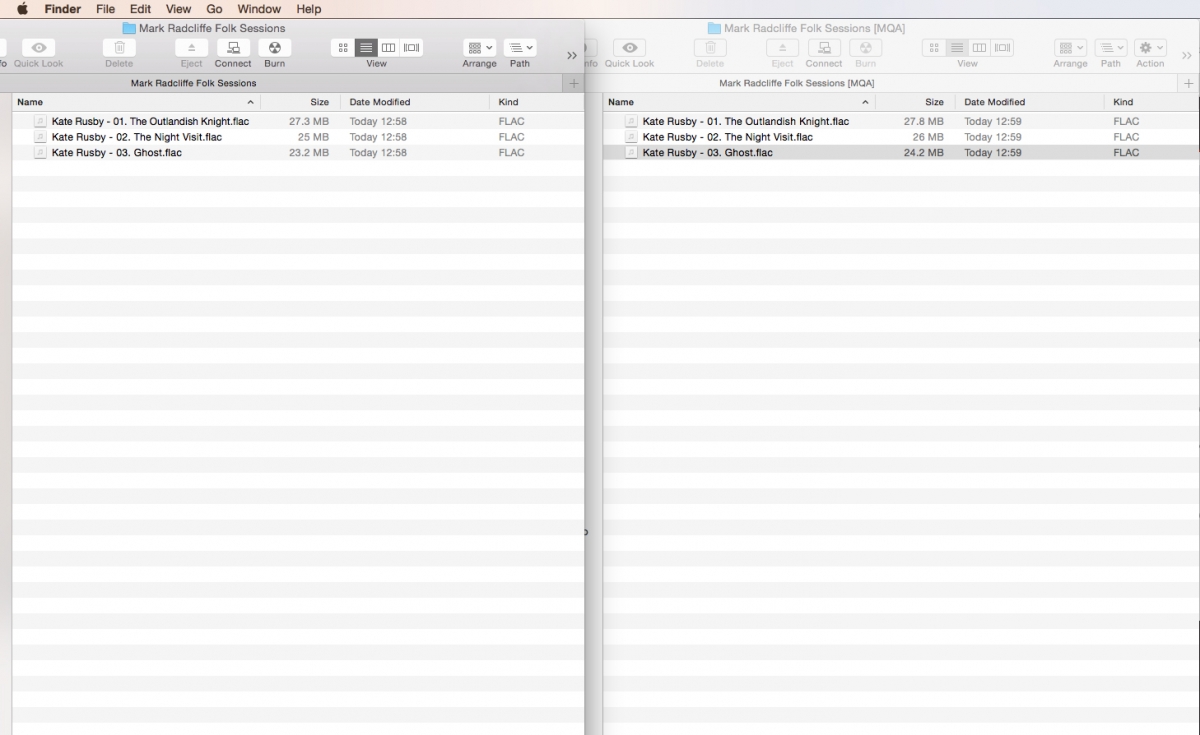Select Night Visit.flac 26 MB file
Screen dimensions: 1200x735
[x=901, y=137]
